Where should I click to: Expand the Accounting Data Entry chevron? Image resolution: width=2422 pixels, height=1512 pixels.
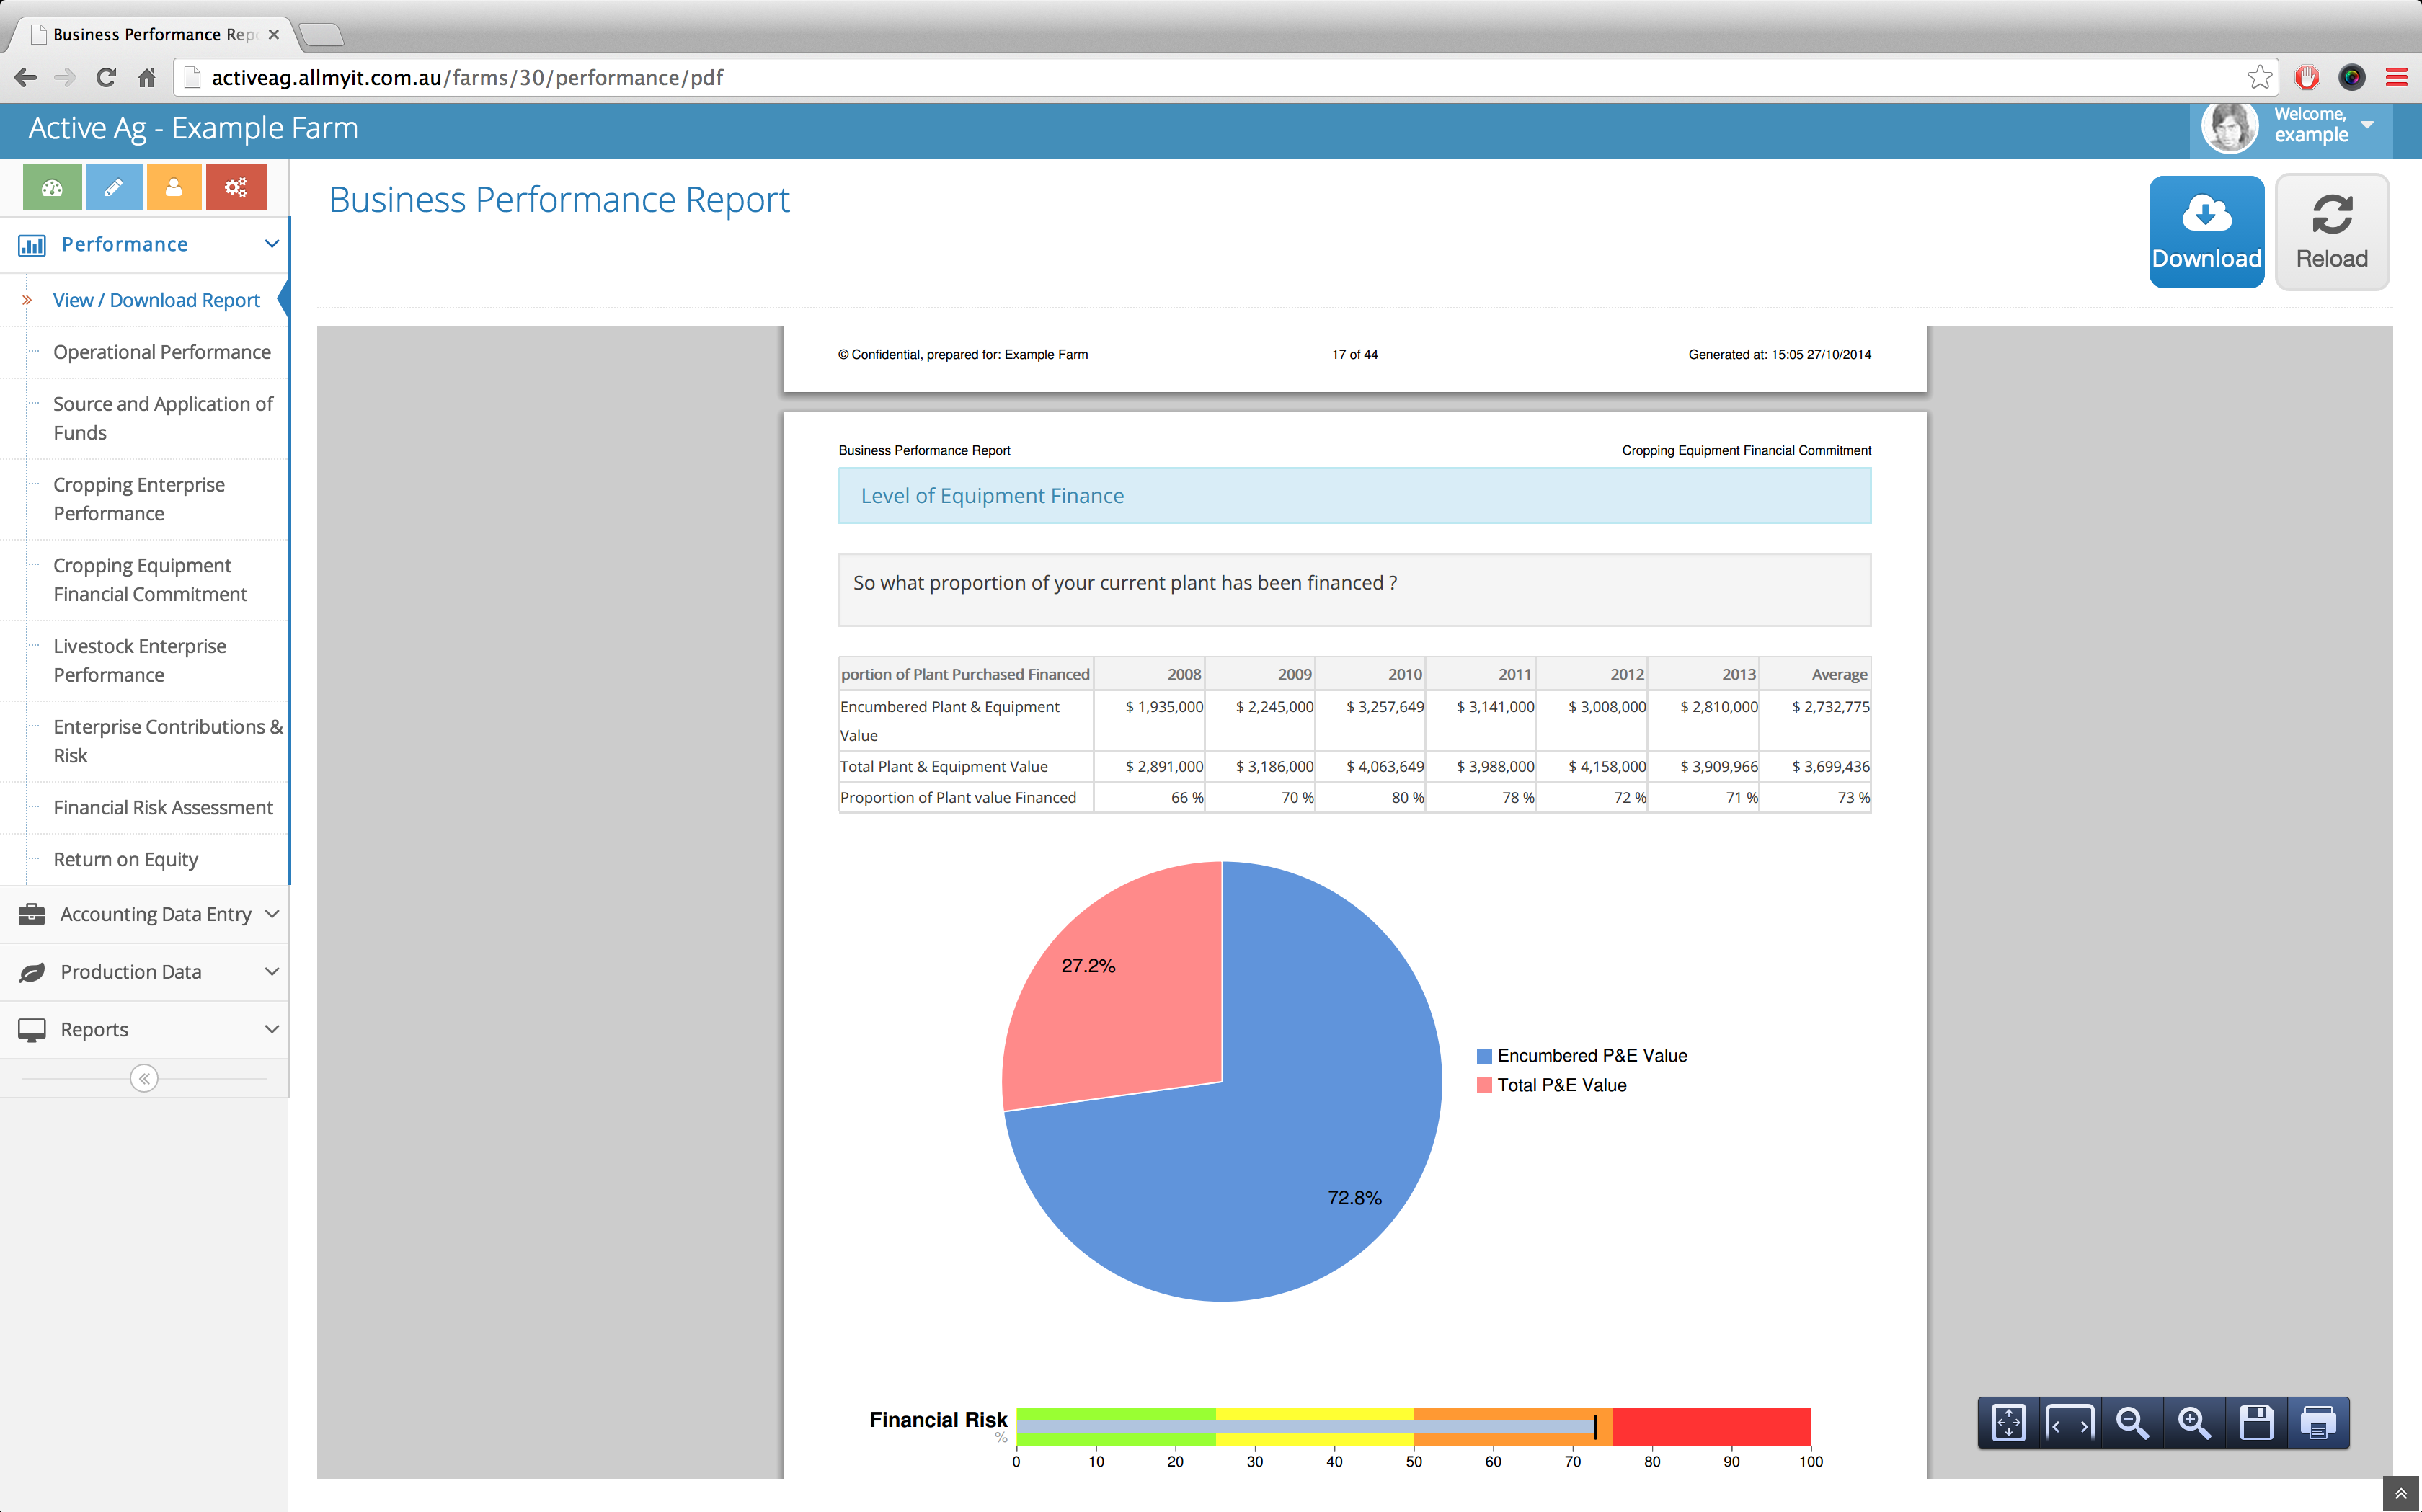pyautogui.click(x=272, y=914)
